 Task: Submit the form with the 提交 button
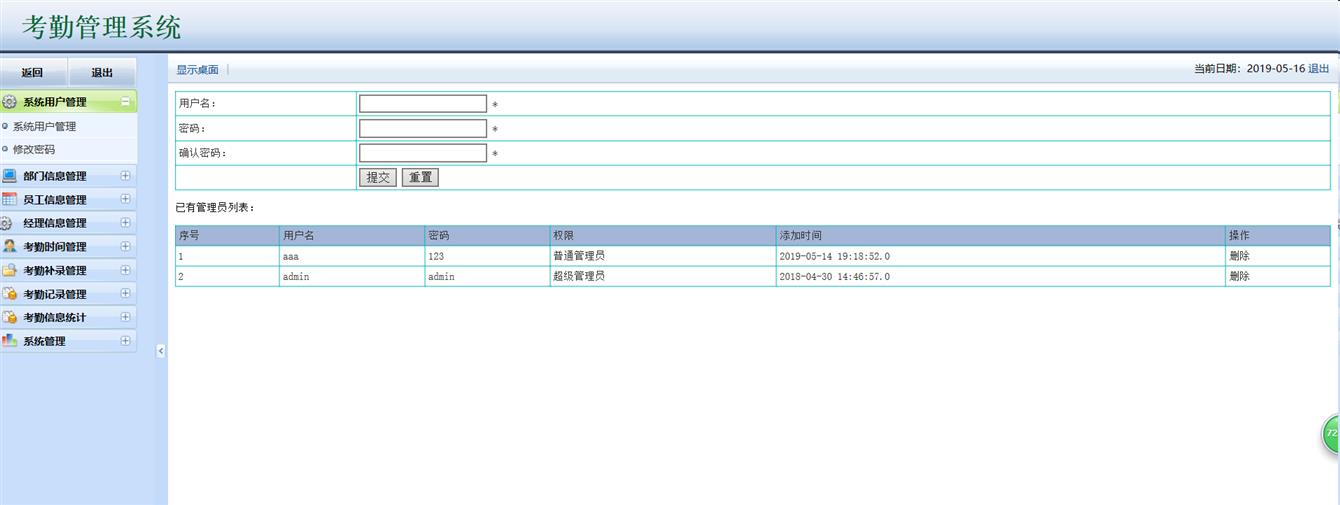pyautogui.click(x=378, y=177)
